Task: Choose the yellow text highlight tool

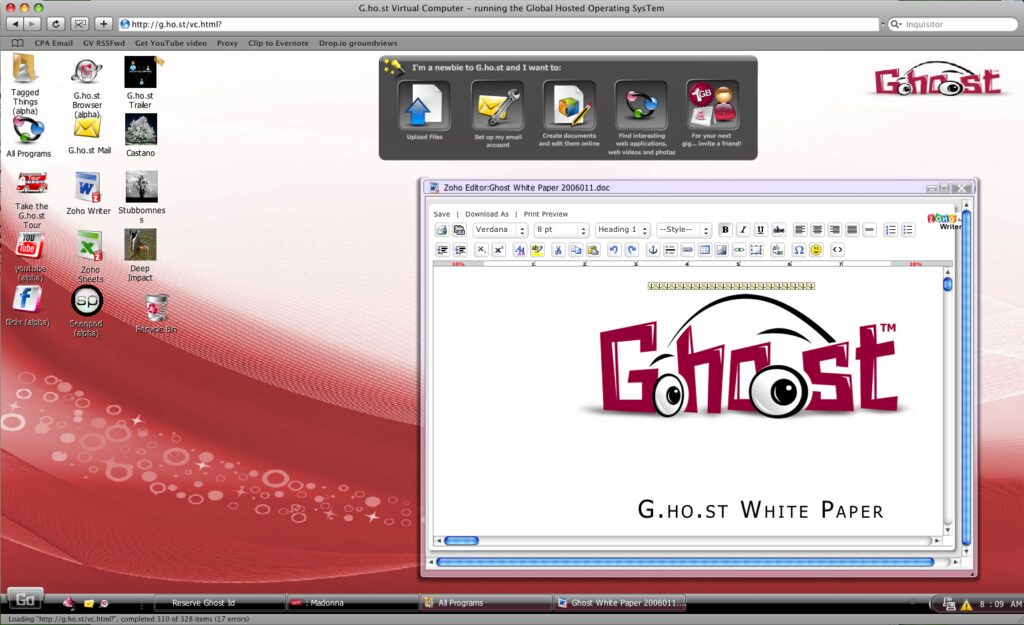Action: click(537, 249)
